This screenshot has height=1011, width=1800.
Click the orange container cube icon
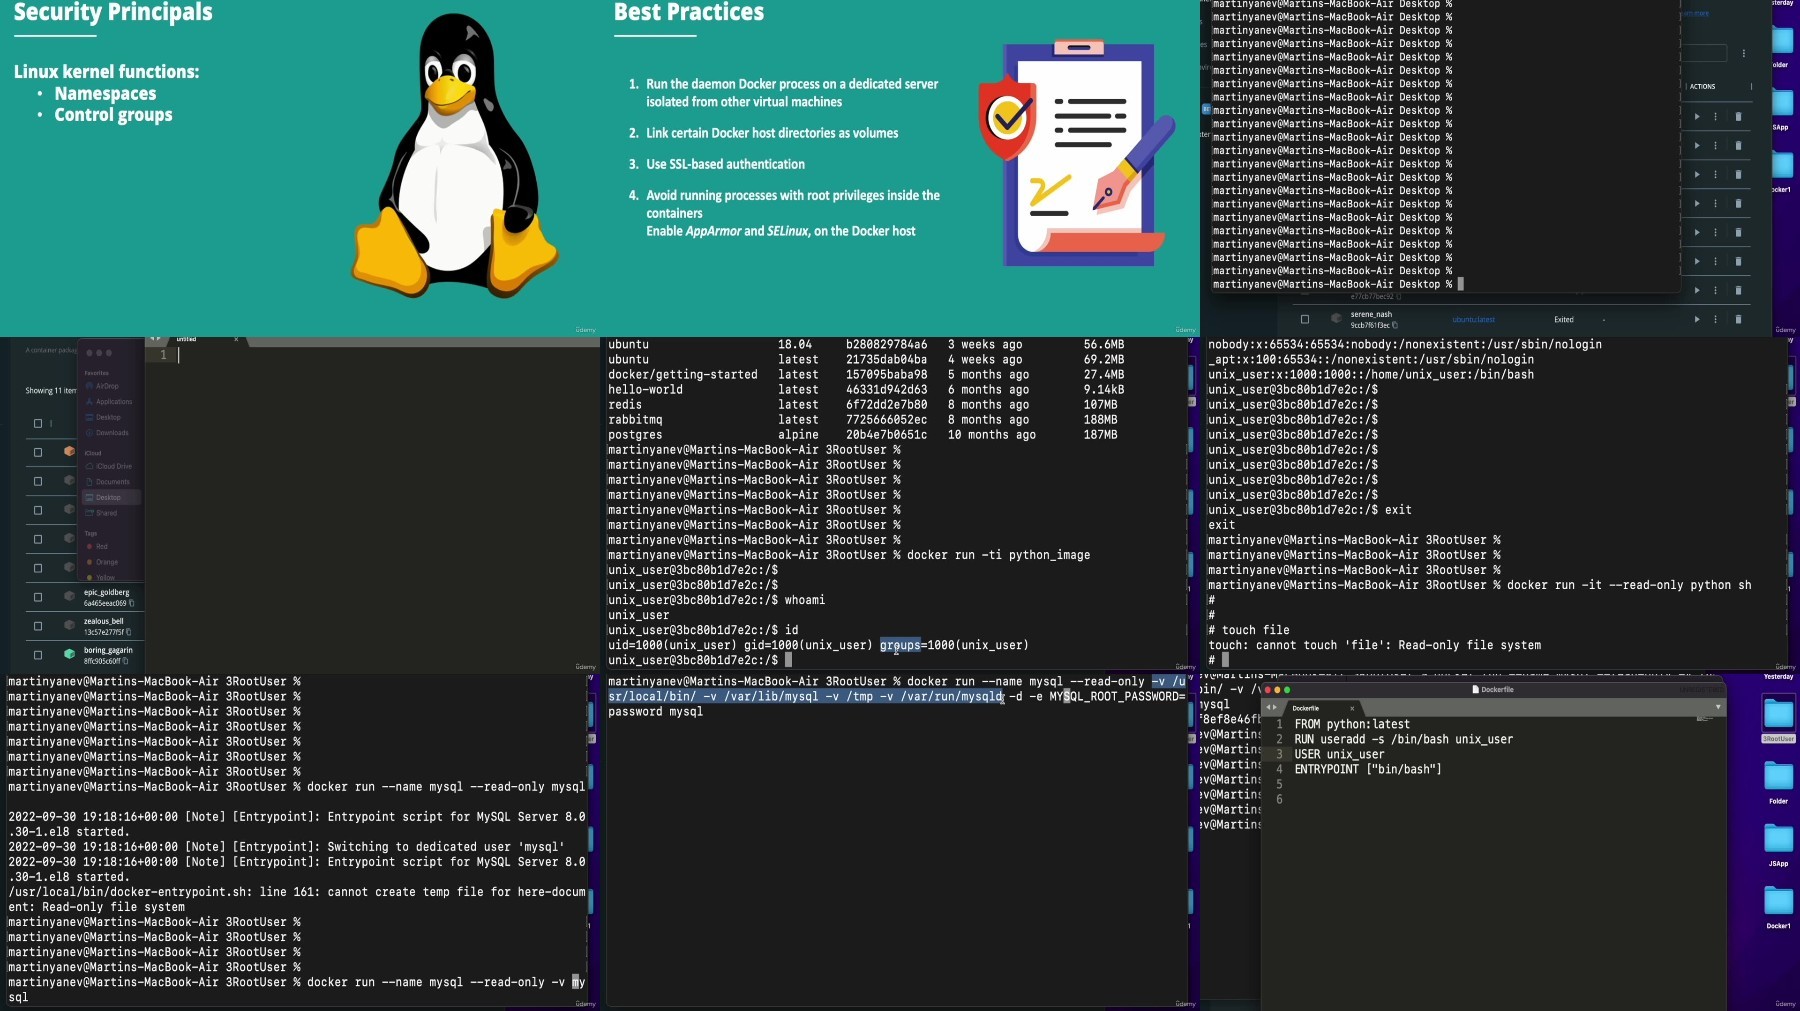pyautogui.click(x=69, y=451)
